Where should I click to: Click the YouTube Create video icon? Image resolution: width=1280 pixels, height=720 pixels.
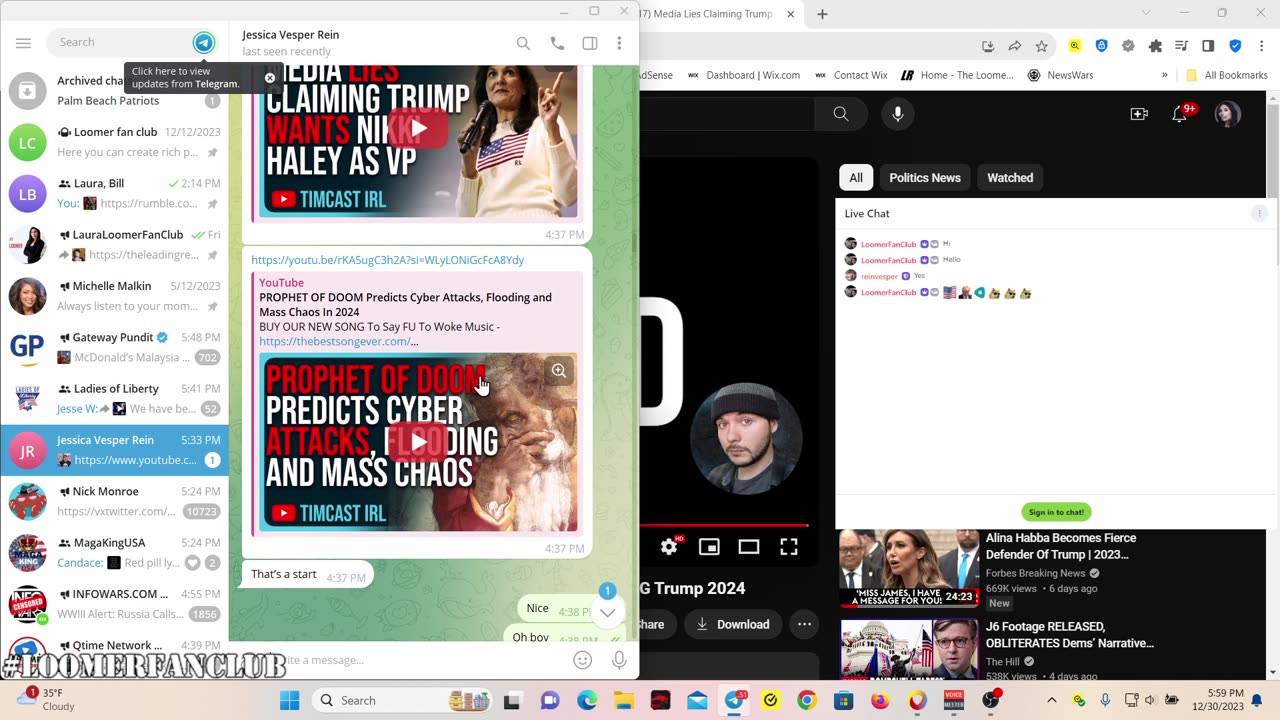pyautogui.click(x=1139, y=114)
